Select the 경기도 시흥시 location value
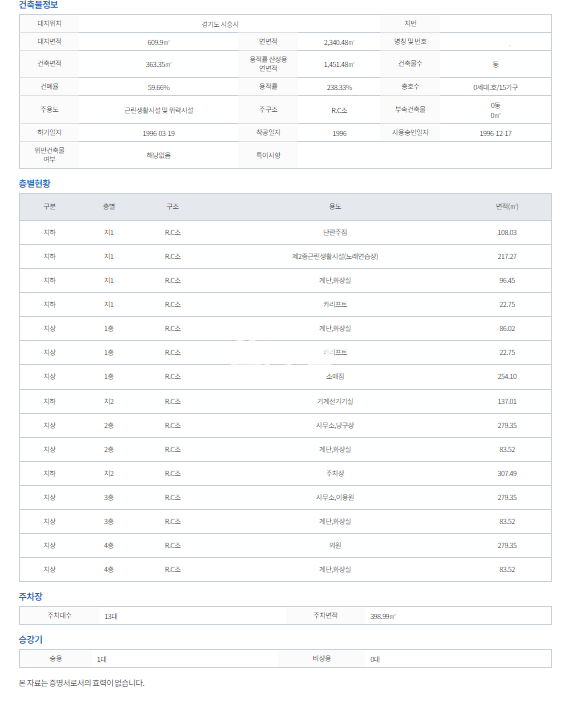 (x=220, y=24)
